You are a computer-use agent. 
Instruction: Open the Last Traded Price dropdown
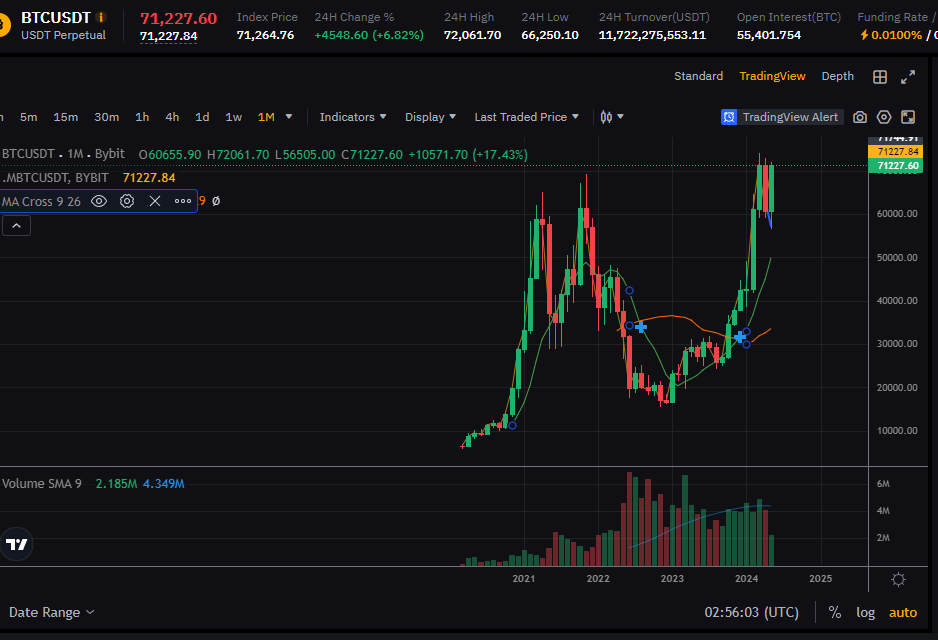[526, 117]
